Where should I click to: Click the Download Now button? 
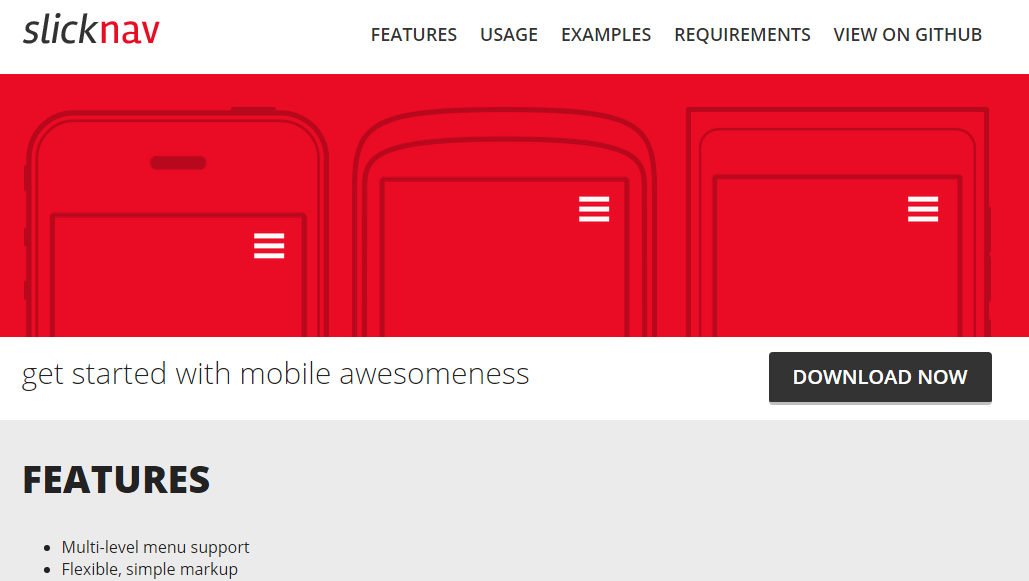(880, 377)
